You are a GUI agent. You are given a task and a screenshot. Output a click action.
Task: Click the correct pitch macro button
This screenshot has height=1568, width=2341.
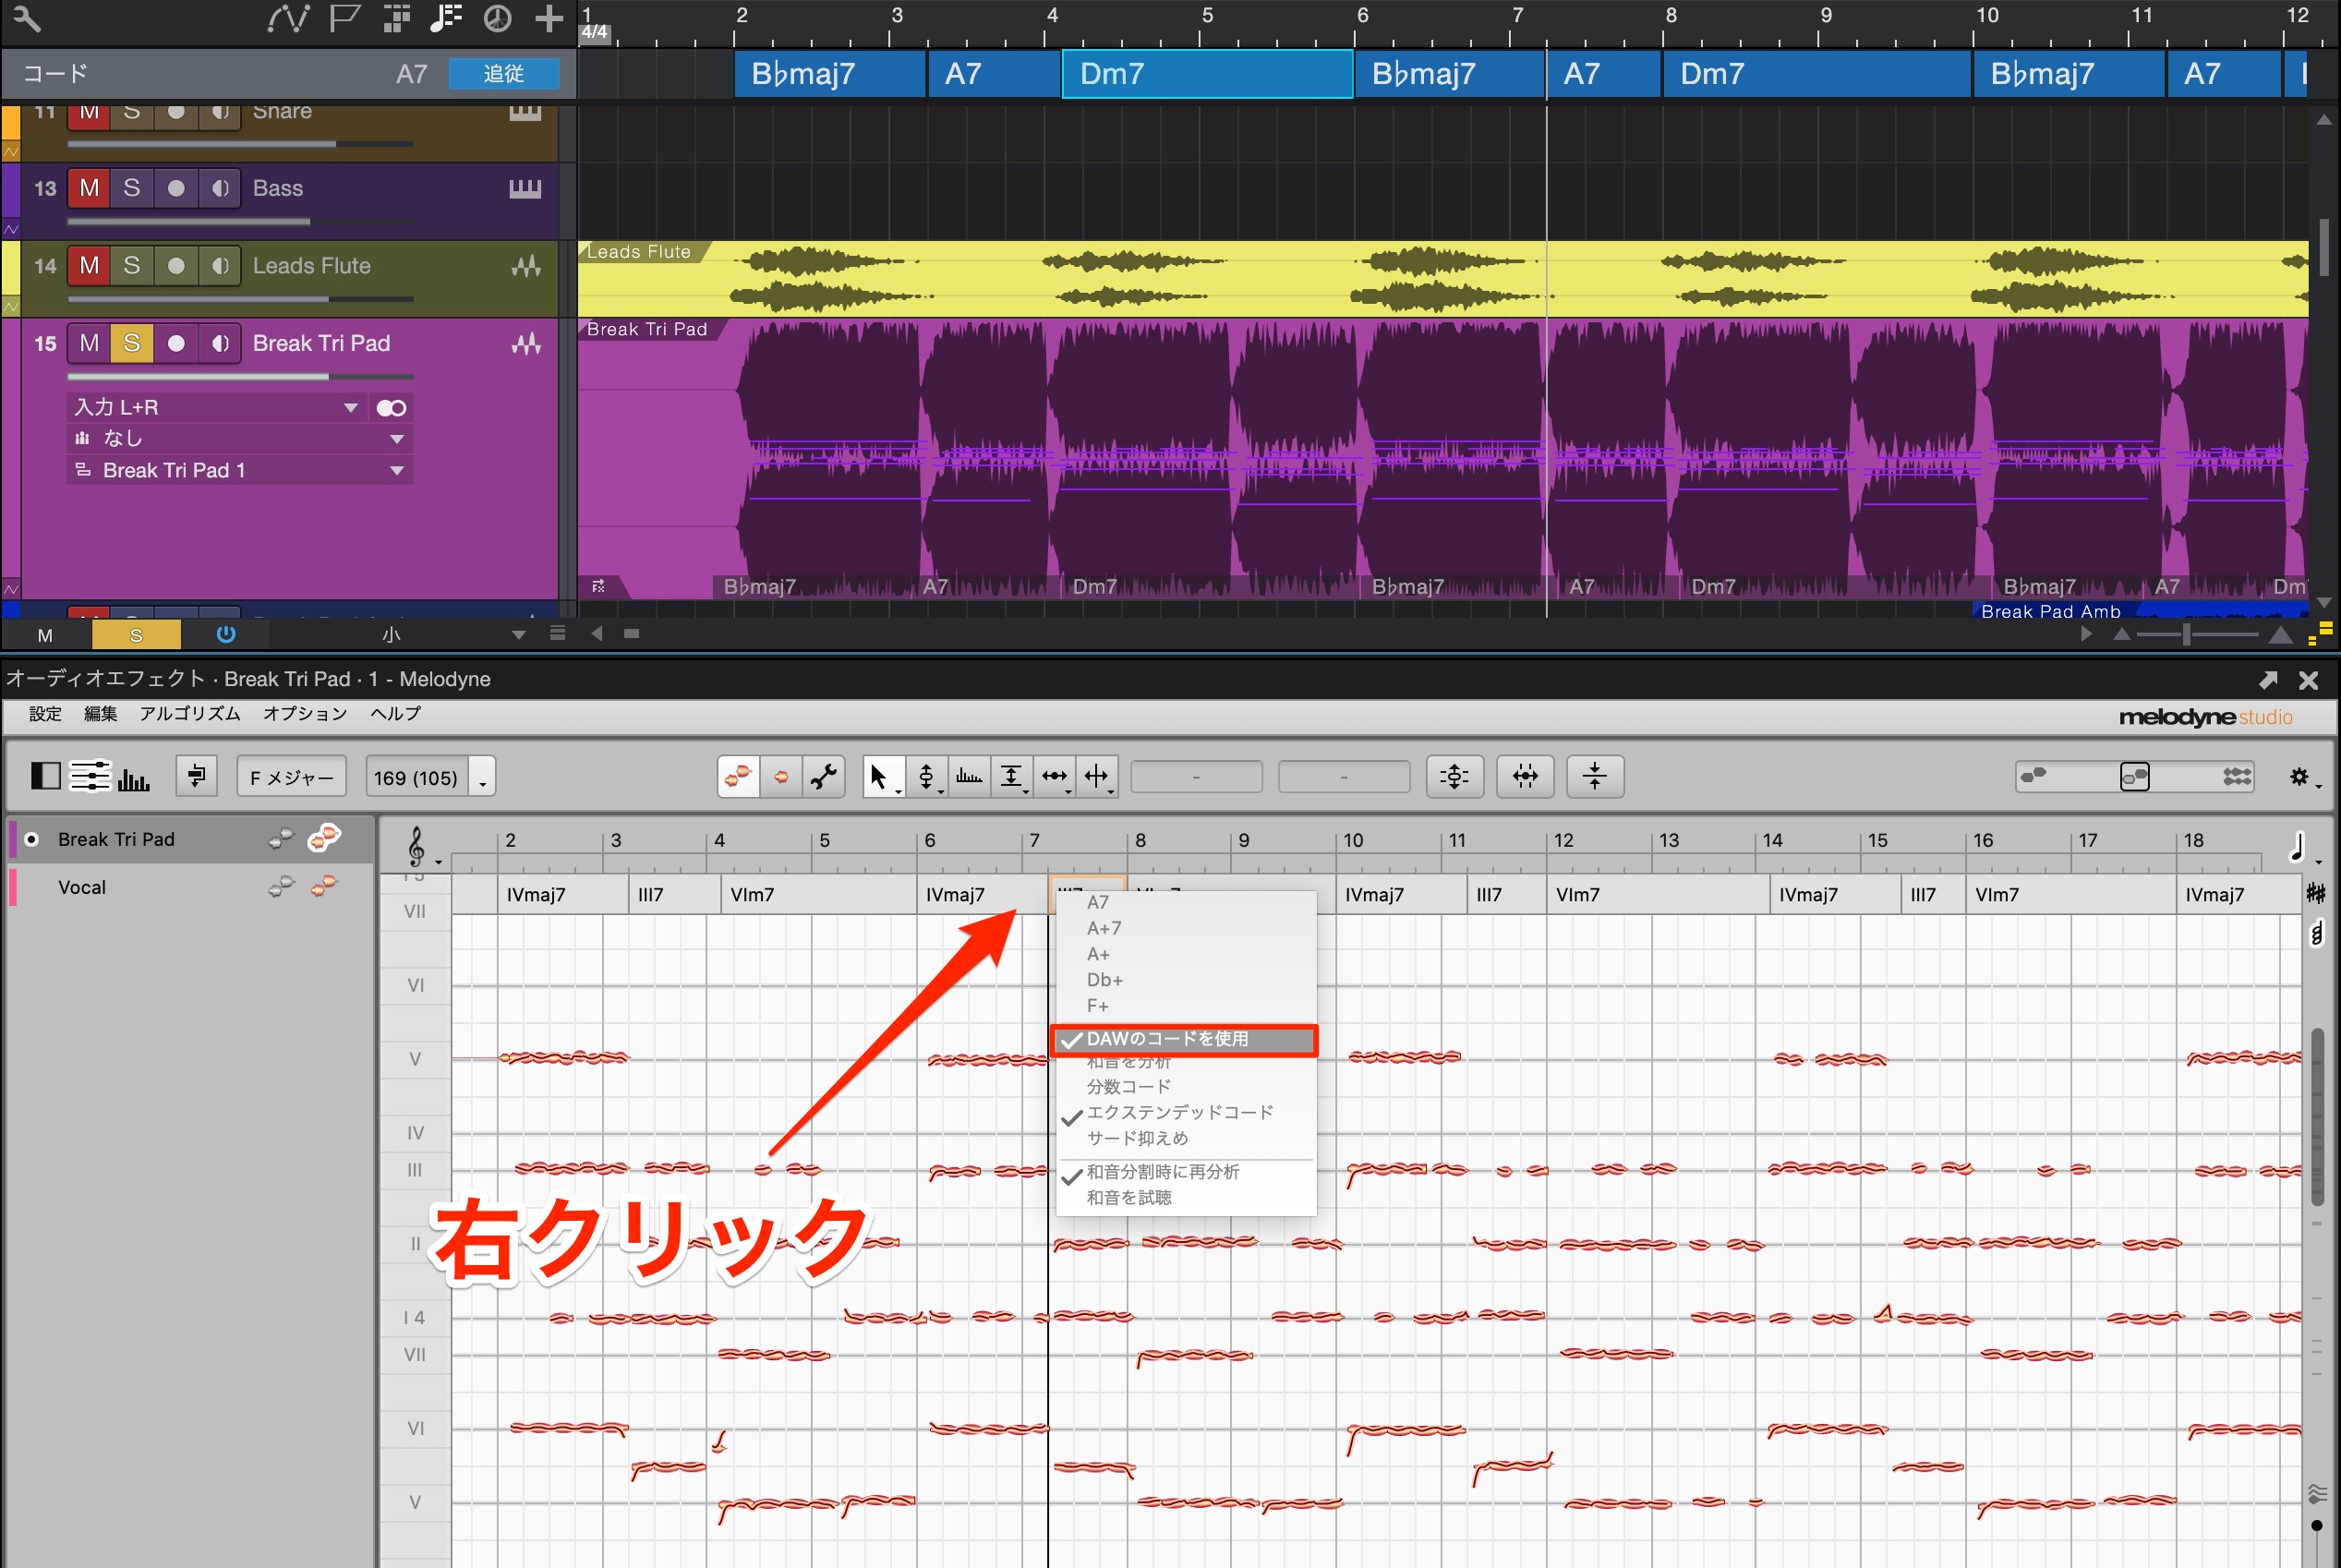pos(1454,776)
